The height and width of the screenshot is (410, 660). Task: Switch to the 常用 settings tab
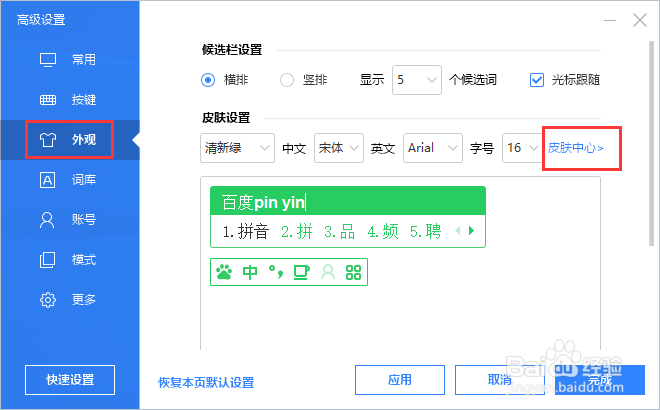click(x=70, y=60)
